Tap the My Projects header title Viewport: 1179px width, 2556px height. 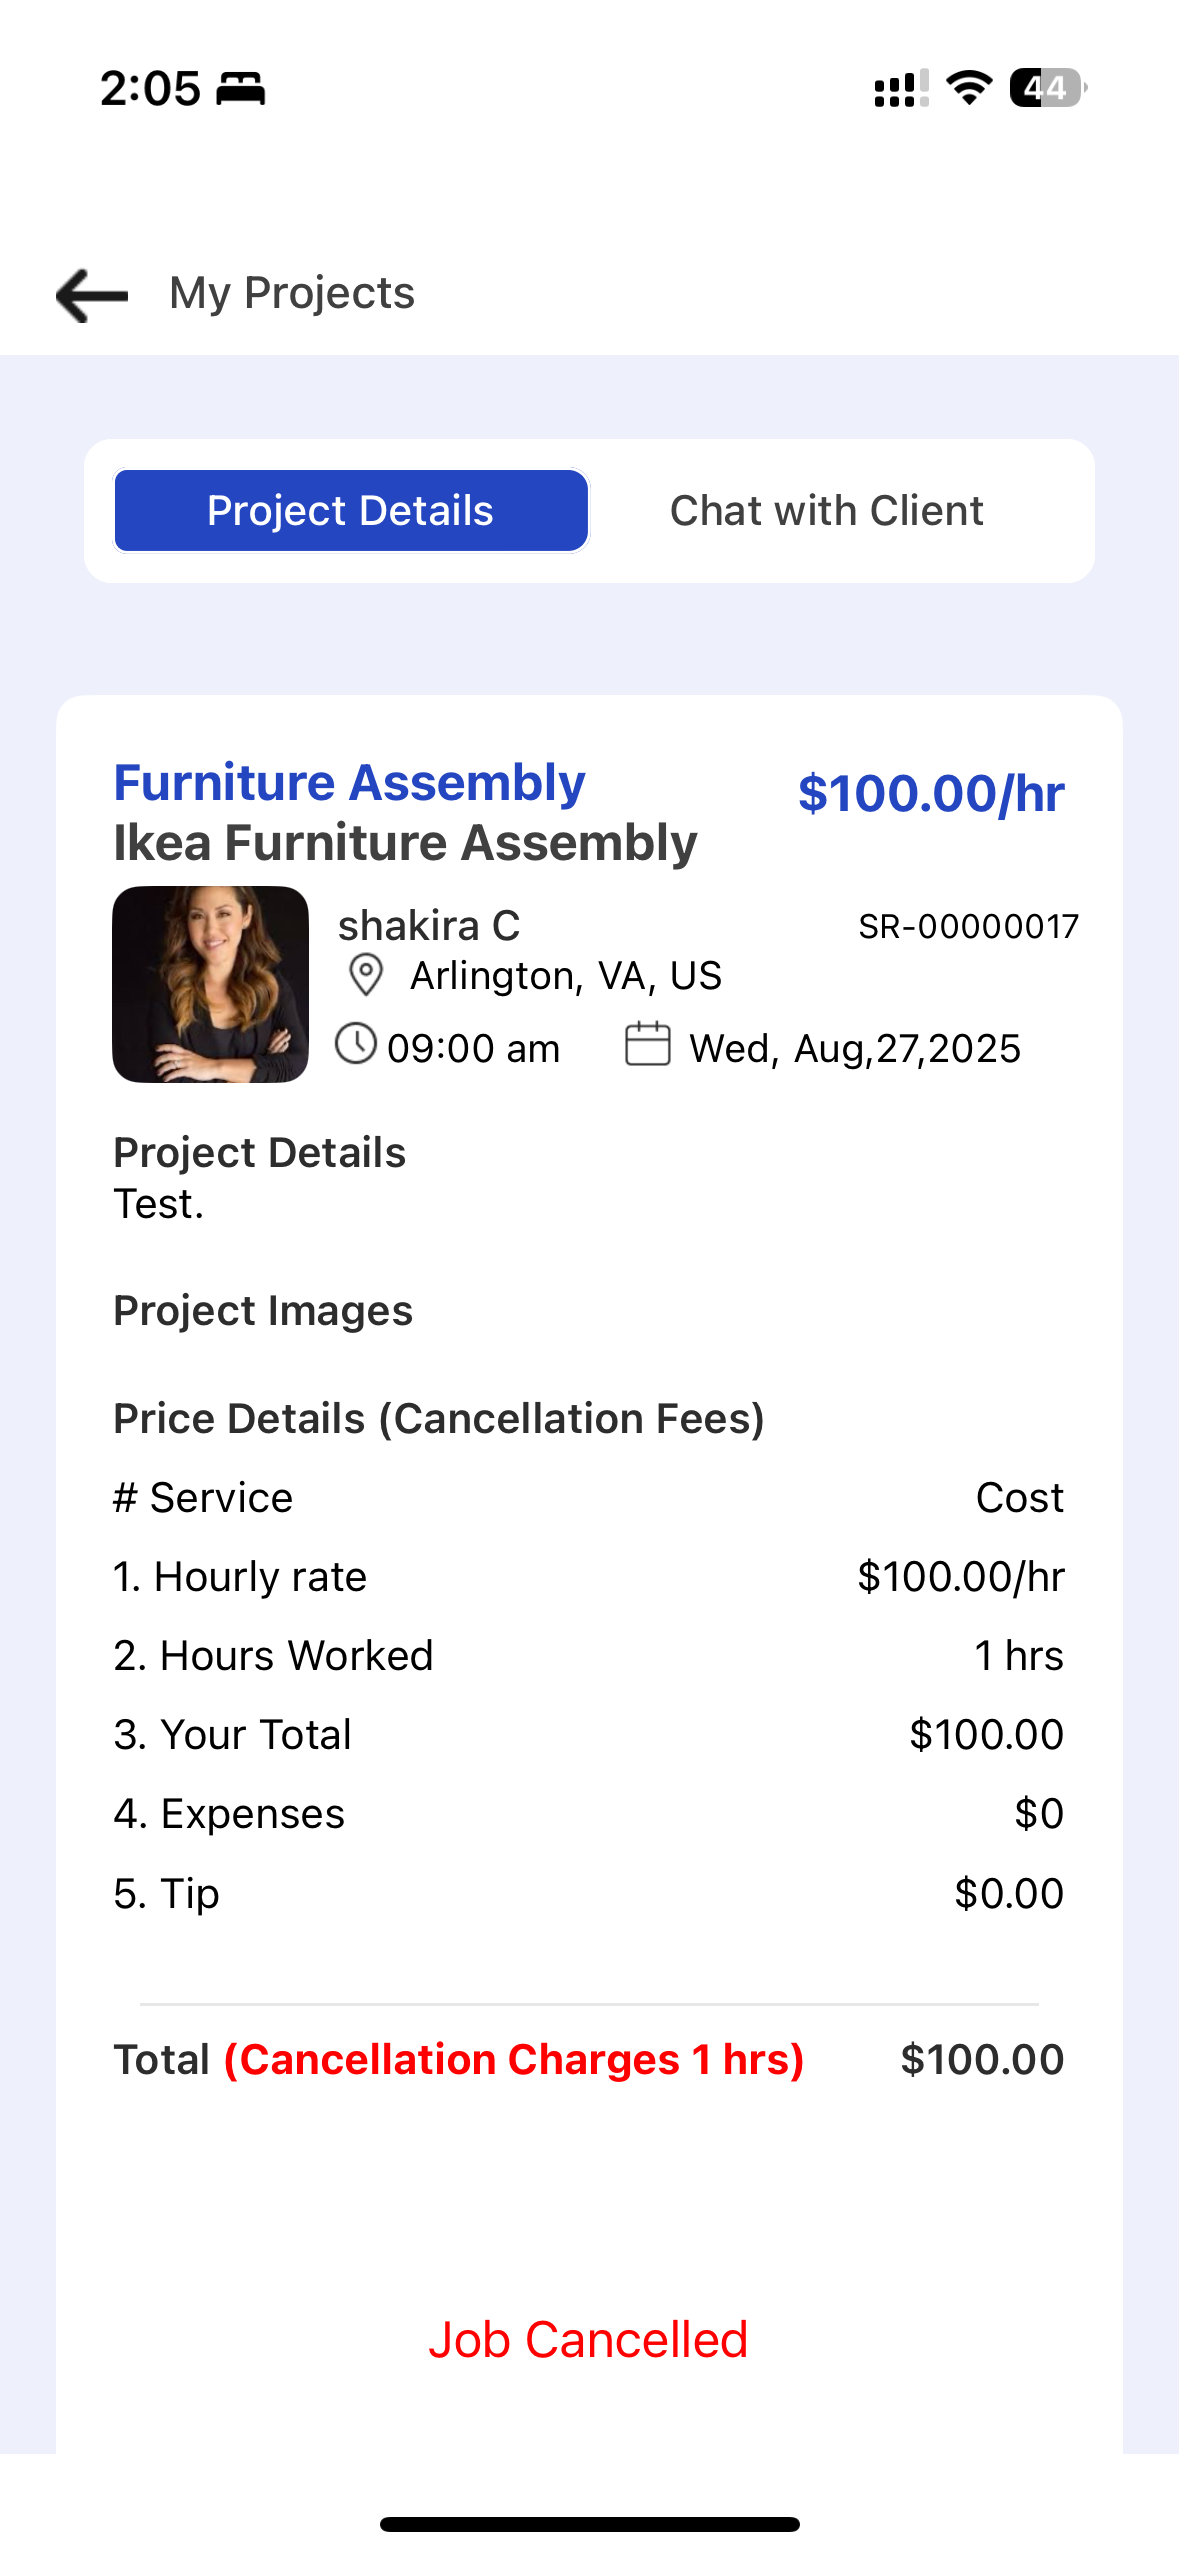pos(292,293)
